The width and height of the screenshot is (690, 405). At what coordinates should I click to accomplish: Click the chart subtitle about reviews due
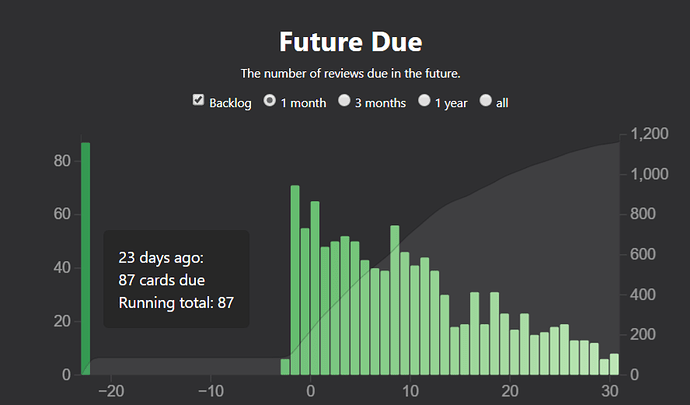point(350,73)
